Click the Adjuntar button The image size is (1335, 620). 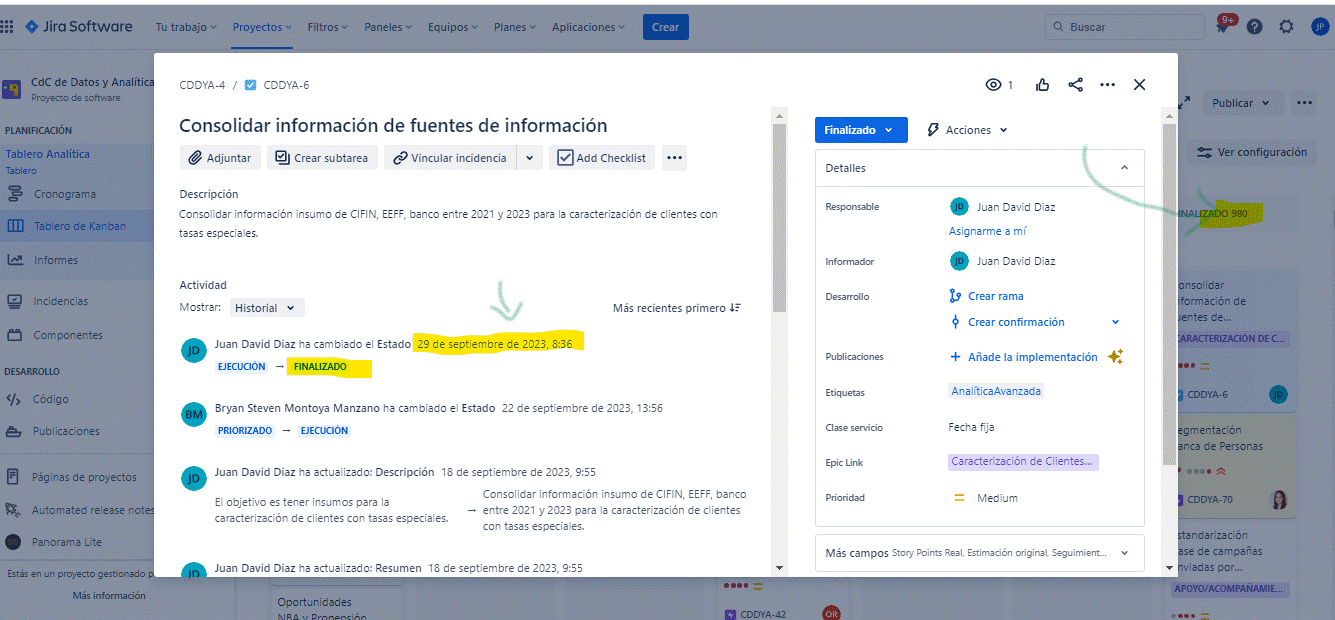pos(221,158)
